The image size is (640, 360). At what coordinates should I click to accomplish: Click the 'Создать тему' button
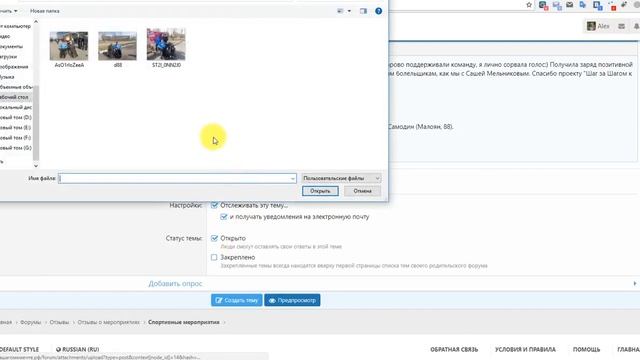[237, 300]
